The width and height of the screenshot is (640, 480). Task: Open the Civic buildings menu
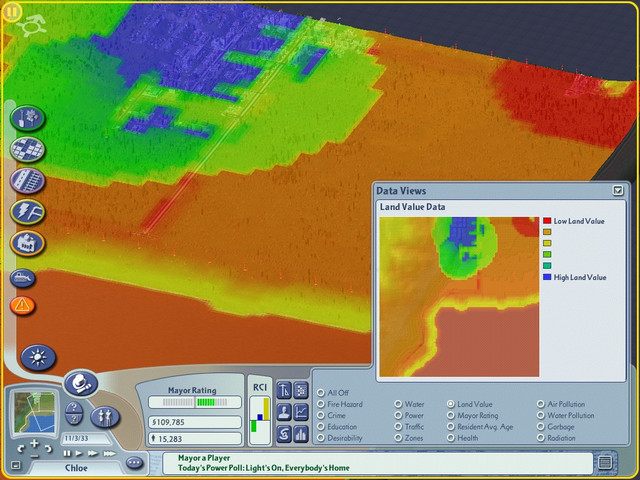[x=27, y=243]
